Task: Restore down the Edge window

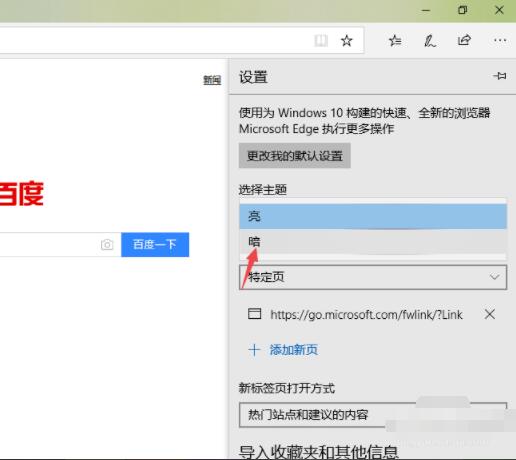Action: (462, 10)
